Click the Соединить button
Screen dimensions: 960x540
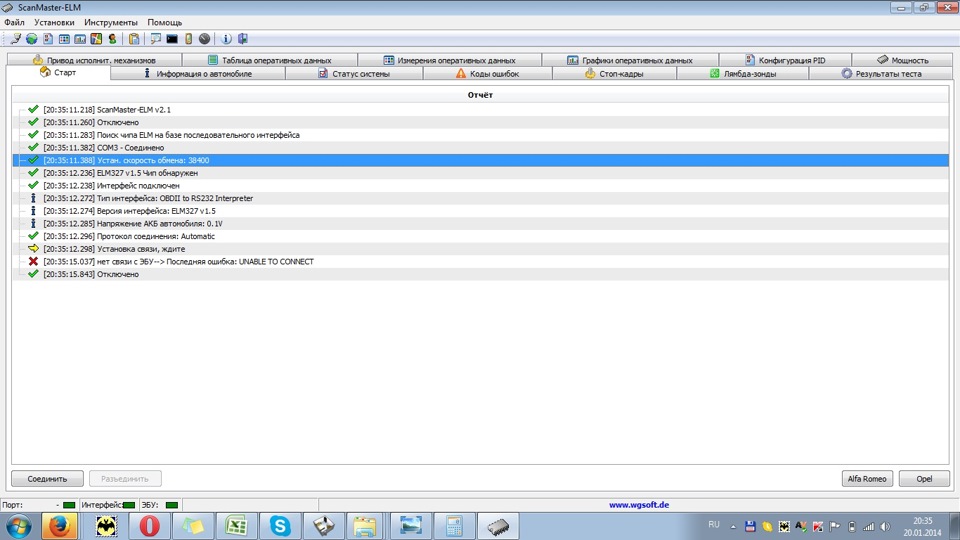click(x=47, y=478)
